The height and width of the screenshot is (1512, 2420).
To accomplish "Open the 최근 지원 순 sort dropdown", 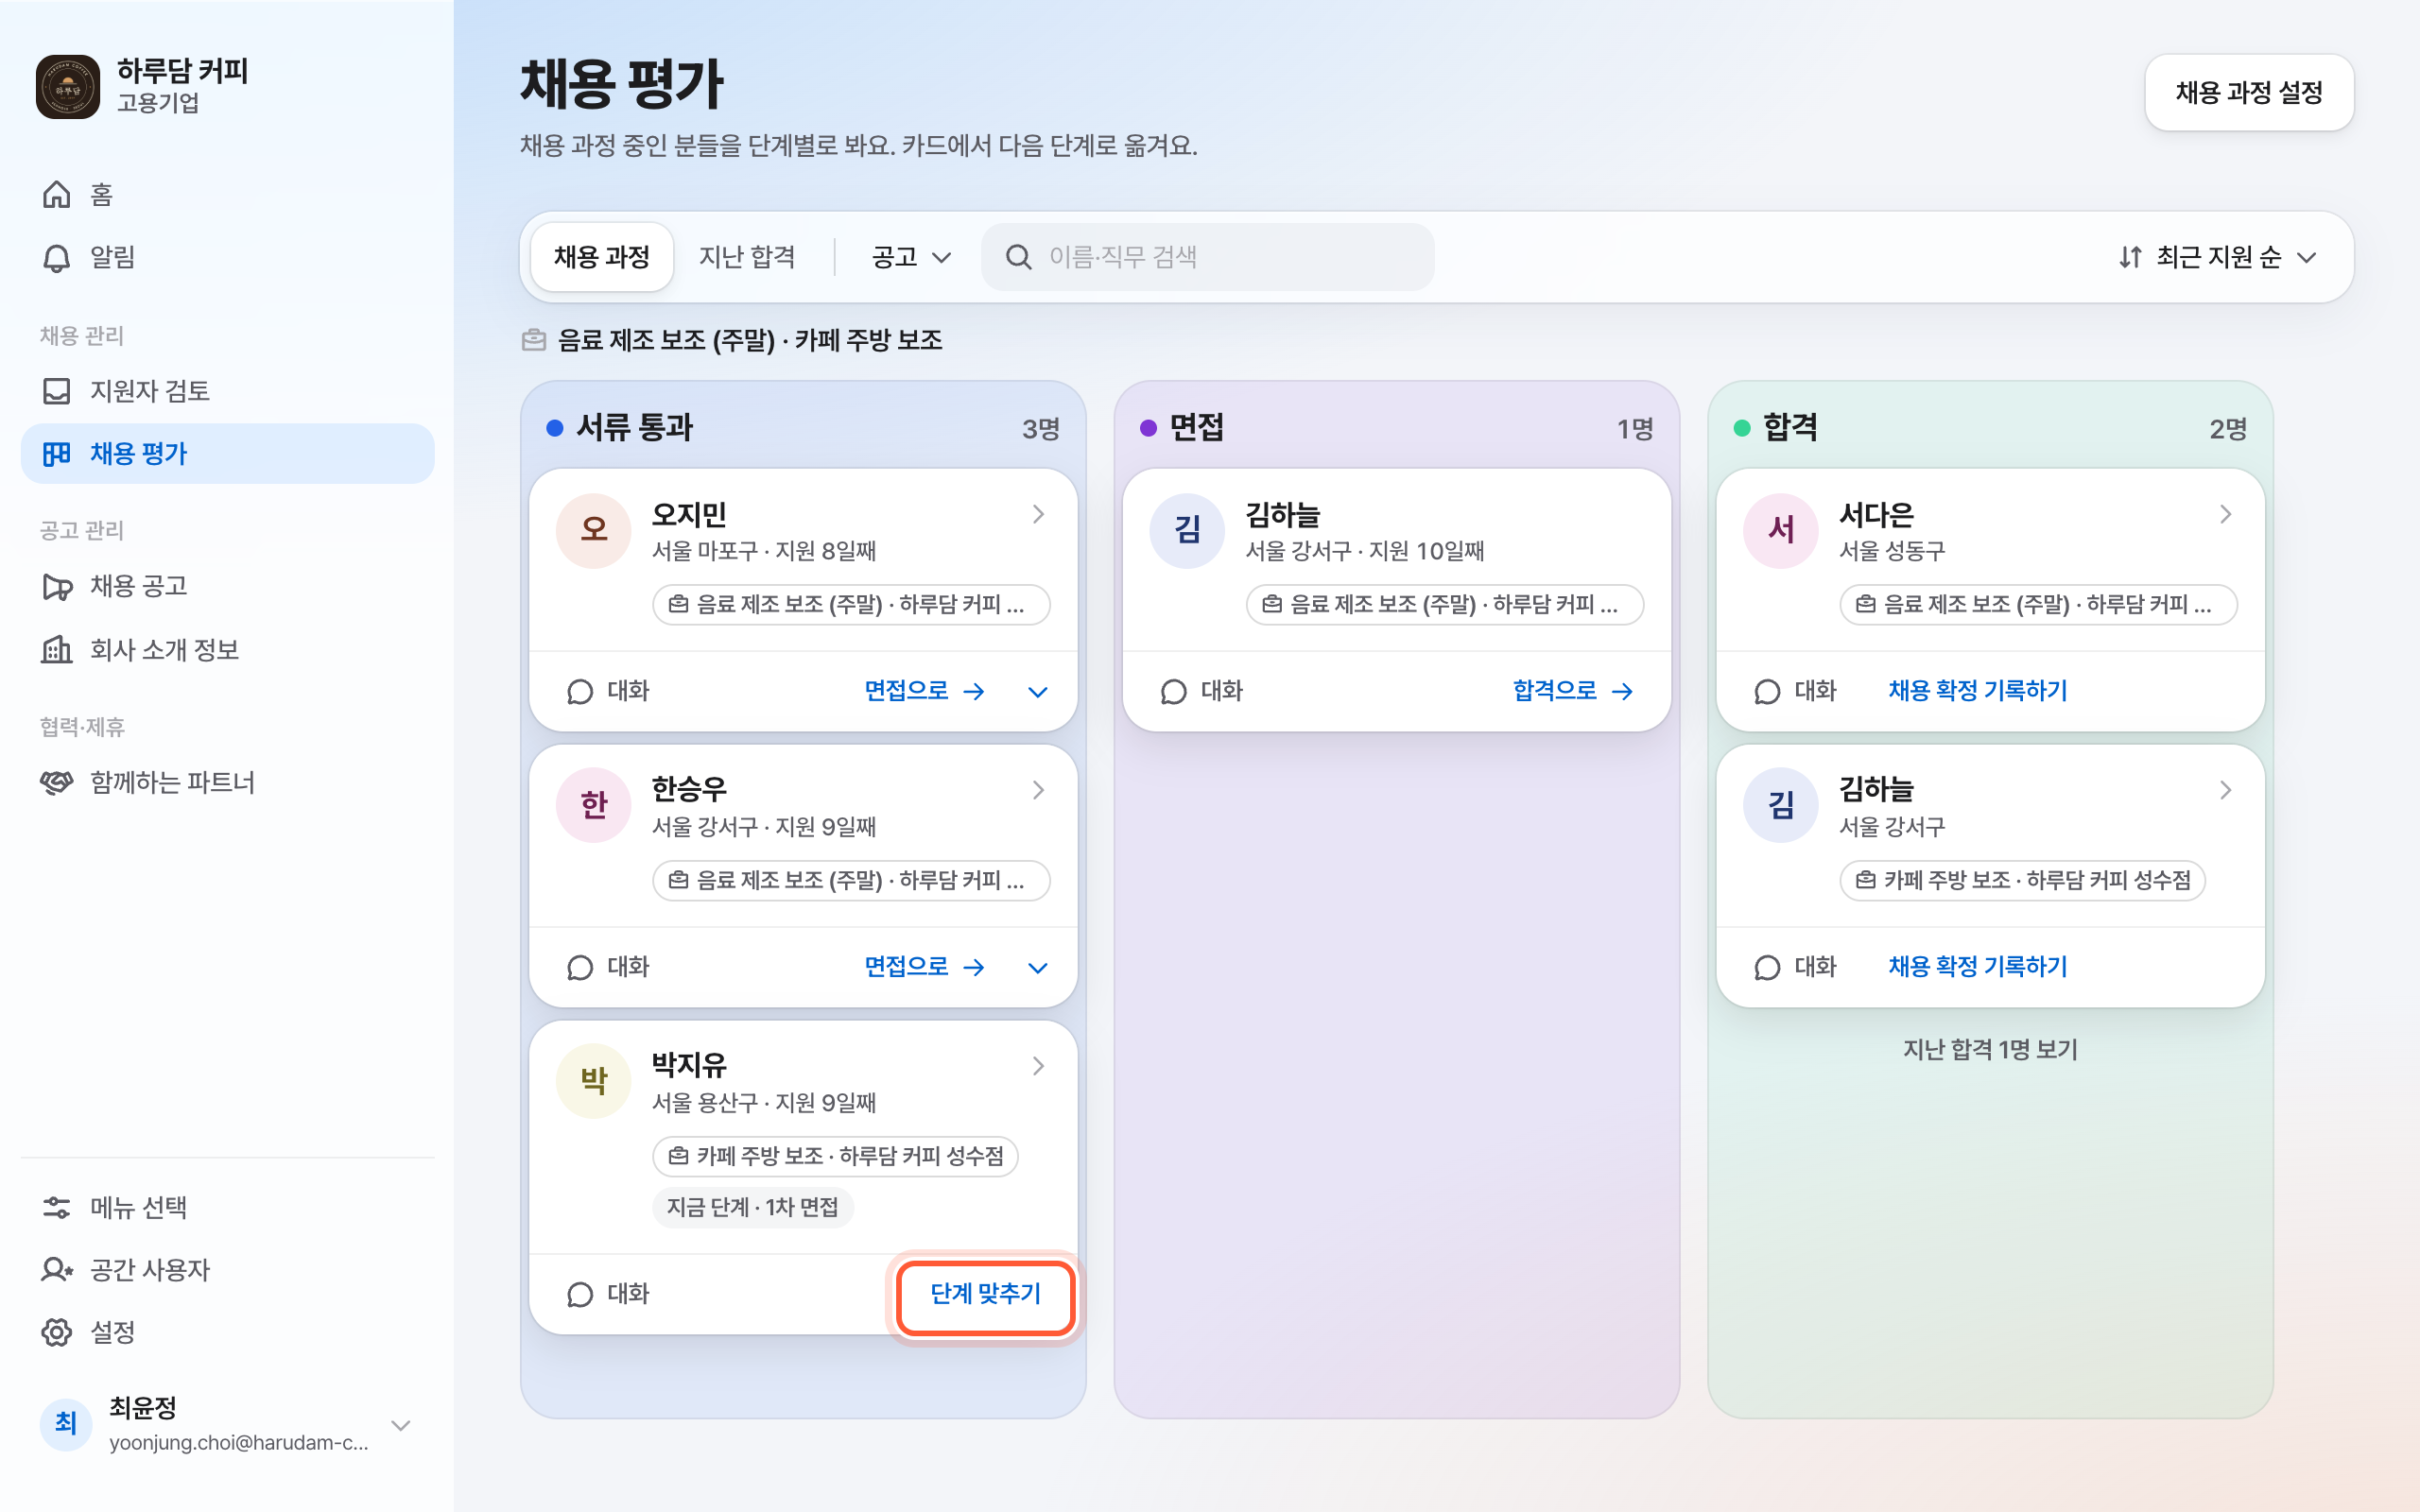I will pyautogui.click(x=2216, y=257).
